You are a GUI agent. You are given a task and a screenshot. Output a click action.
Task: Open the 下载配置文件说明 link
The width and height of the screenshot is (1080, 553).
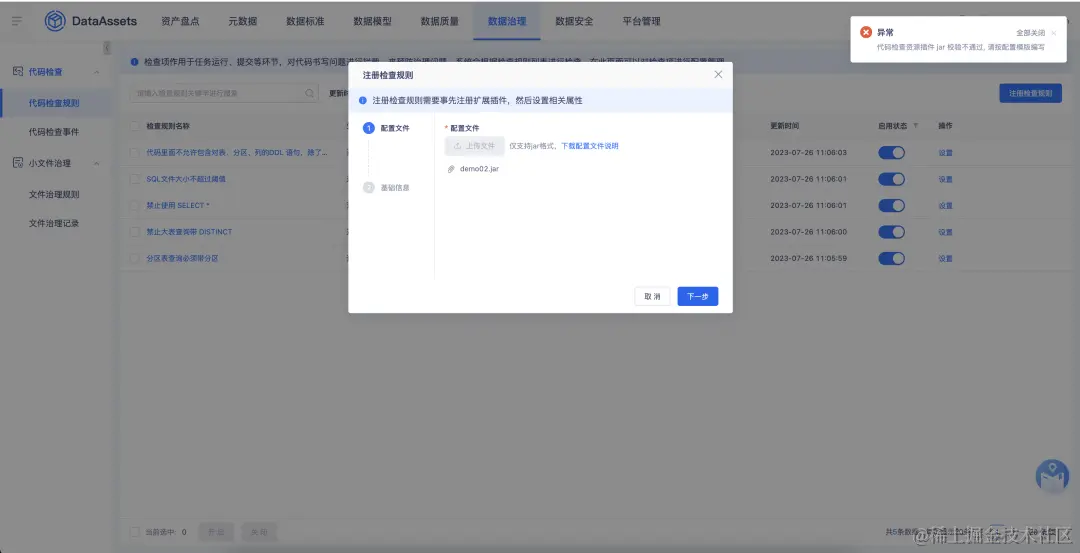pos(590,146)
